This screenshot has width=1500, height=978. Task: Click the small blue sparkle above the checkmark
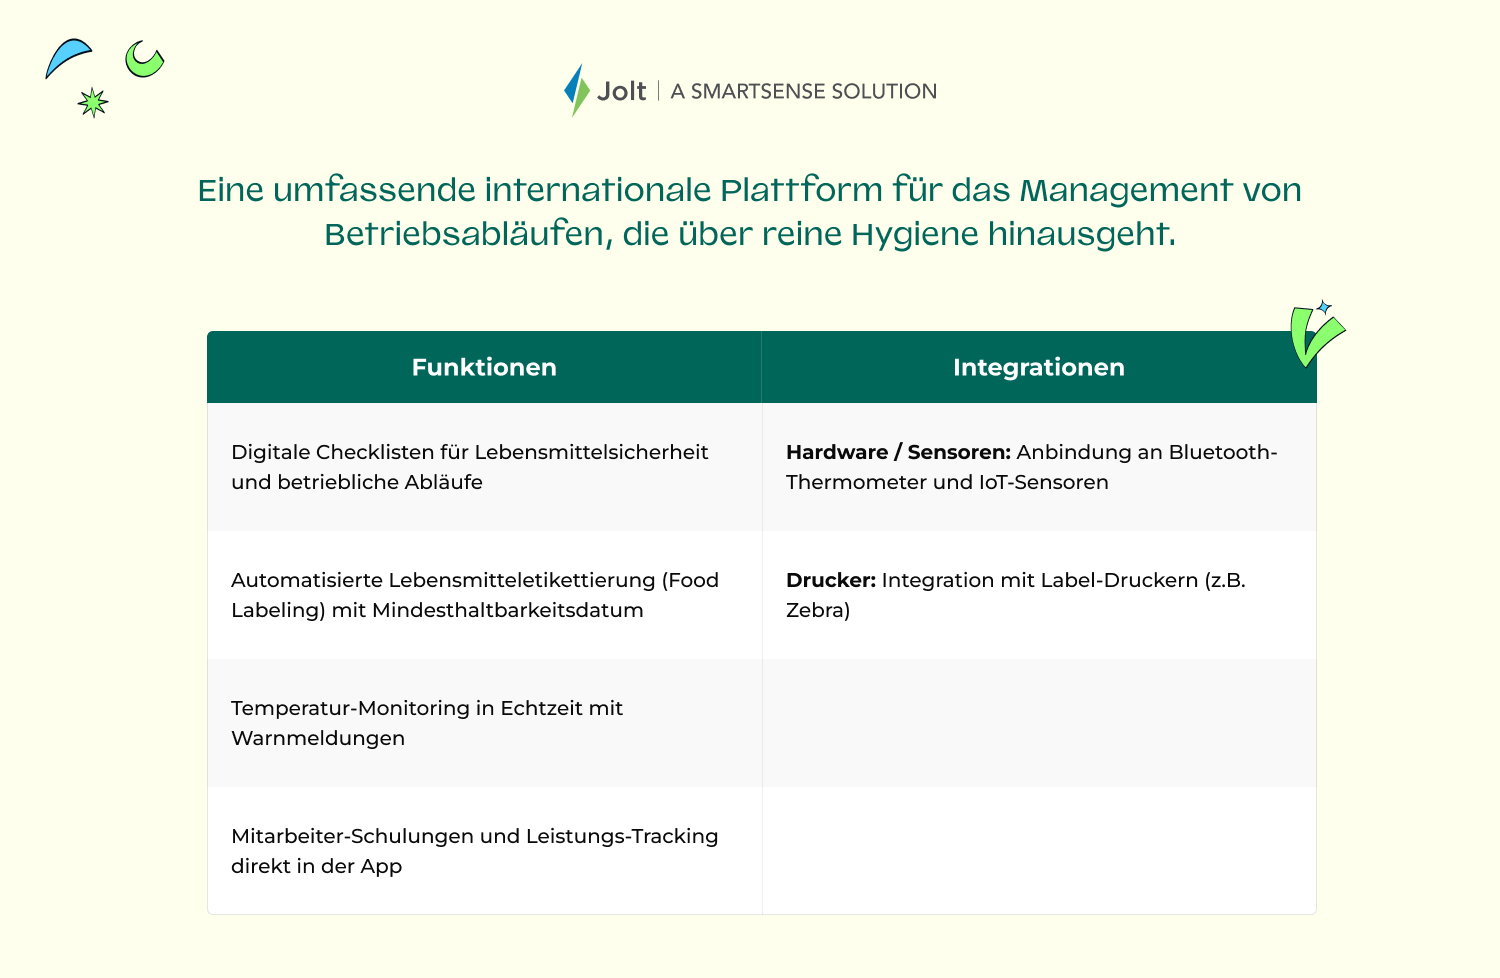[1324, 307]
